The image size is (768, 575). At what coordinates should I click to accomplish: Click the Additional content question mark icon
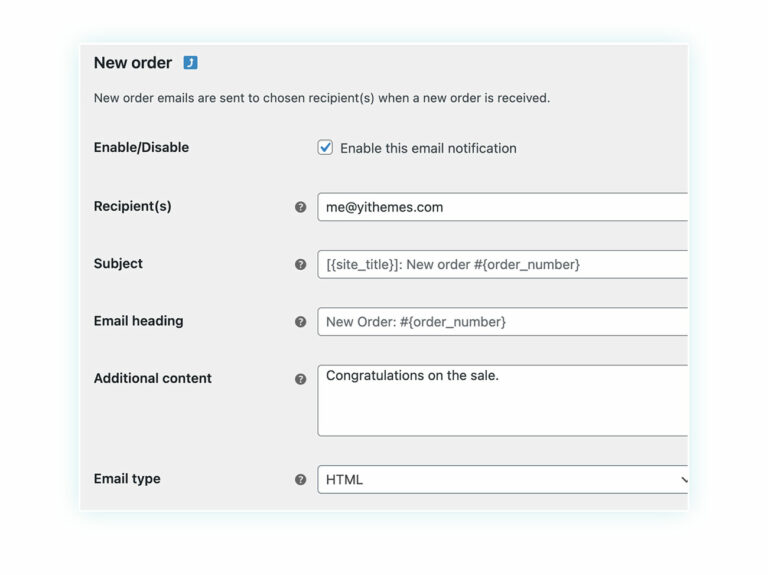300,379
